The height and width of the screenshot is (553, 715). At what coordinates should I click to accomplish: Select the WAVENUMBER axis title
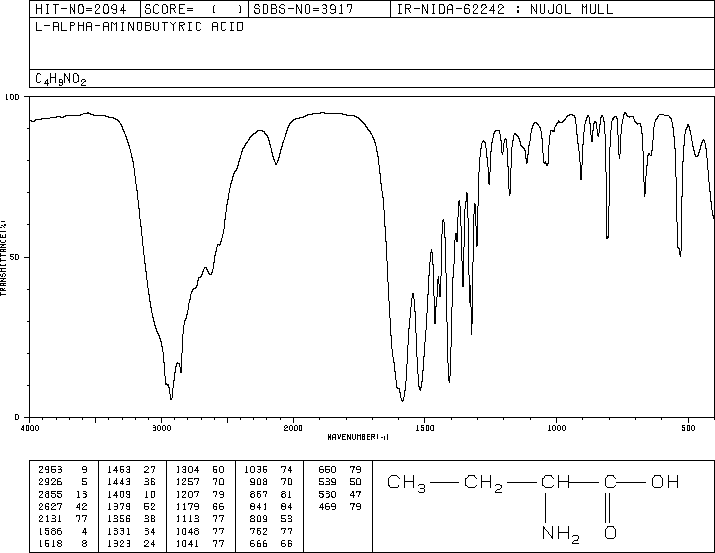point(358,437)
